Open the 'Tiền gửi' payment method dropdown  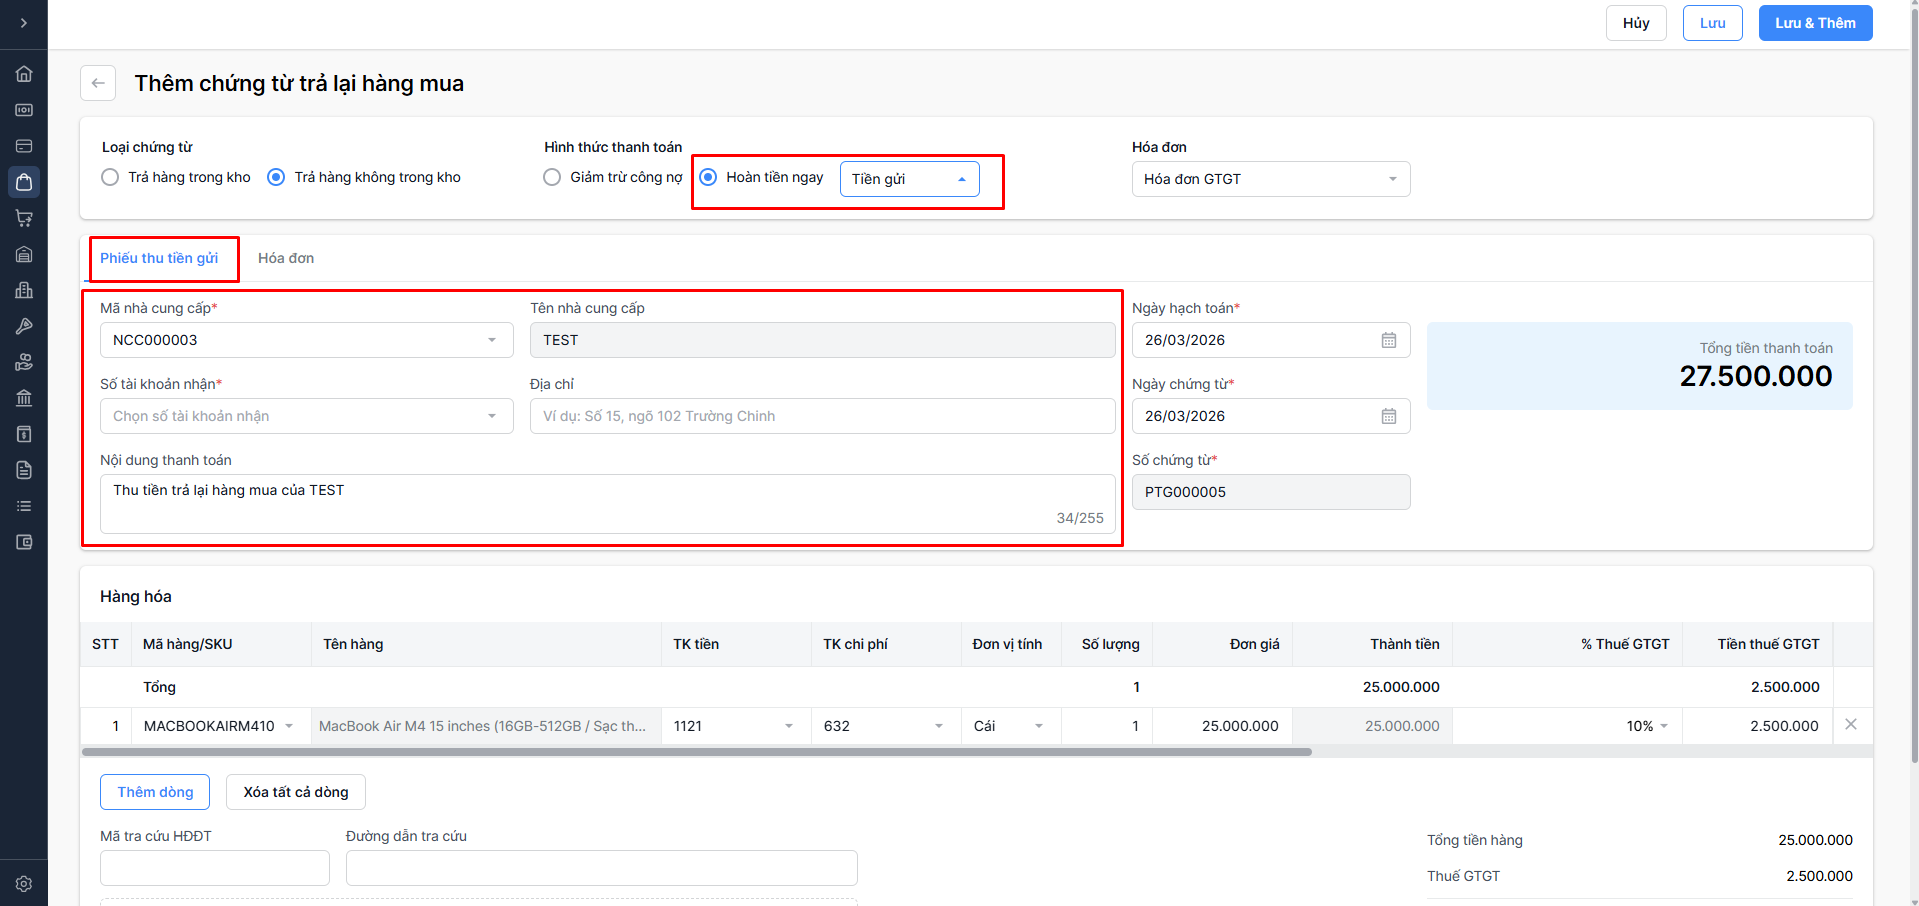(x=909, y=179)
